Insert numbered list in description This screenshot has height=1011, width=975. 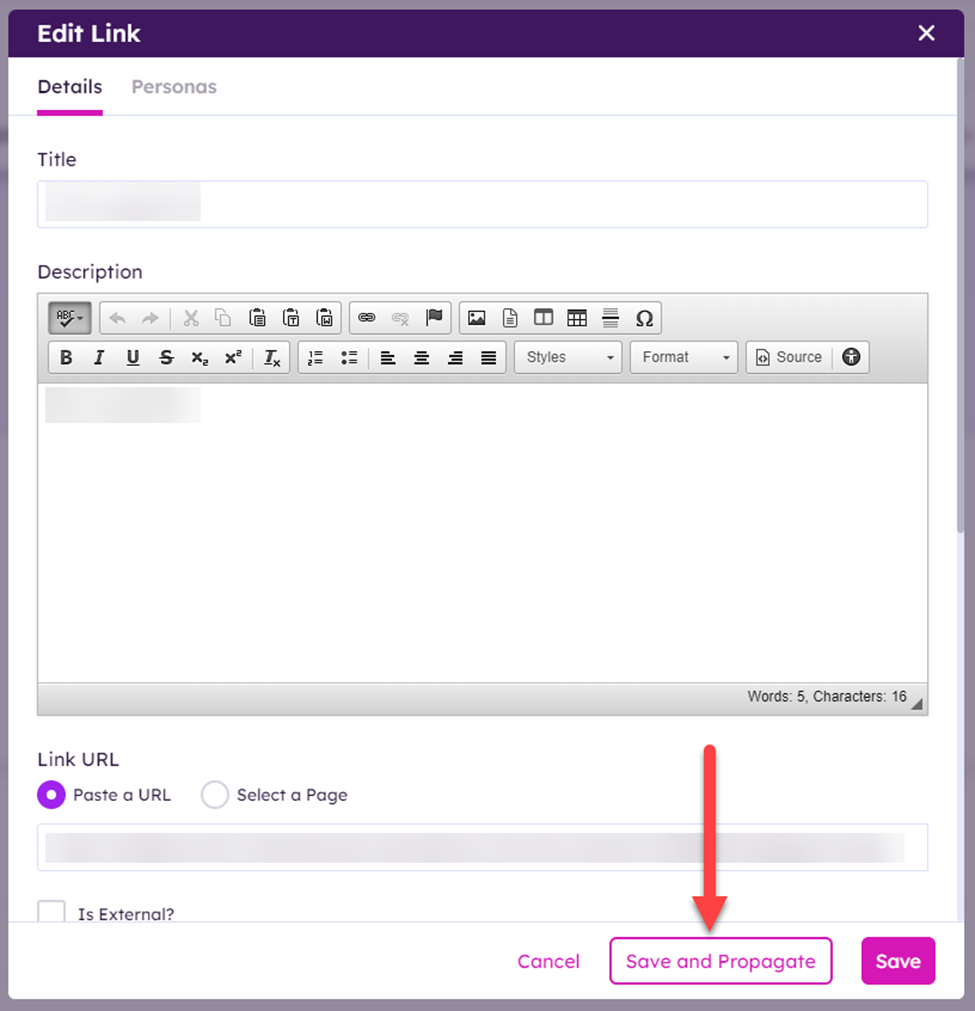coord(315,358)
